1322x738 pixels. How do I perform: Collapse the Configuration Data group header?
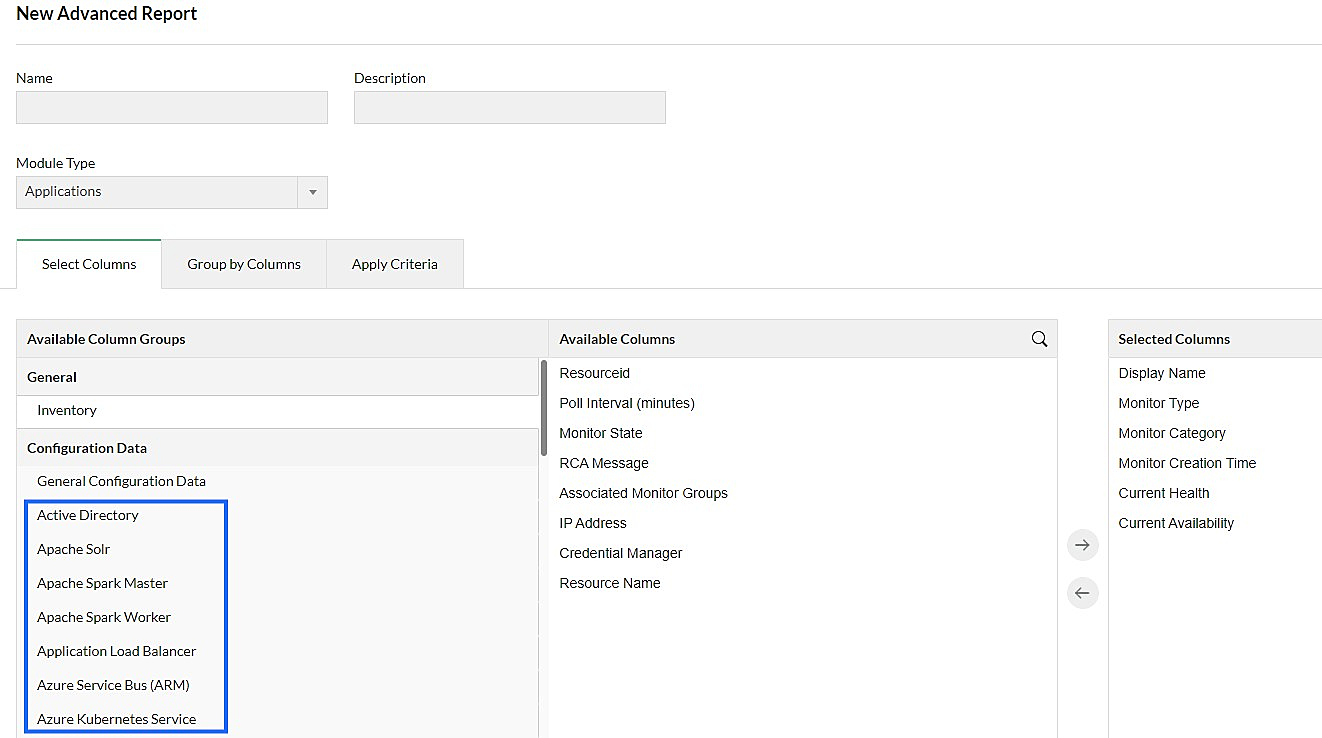pos(87,448)
